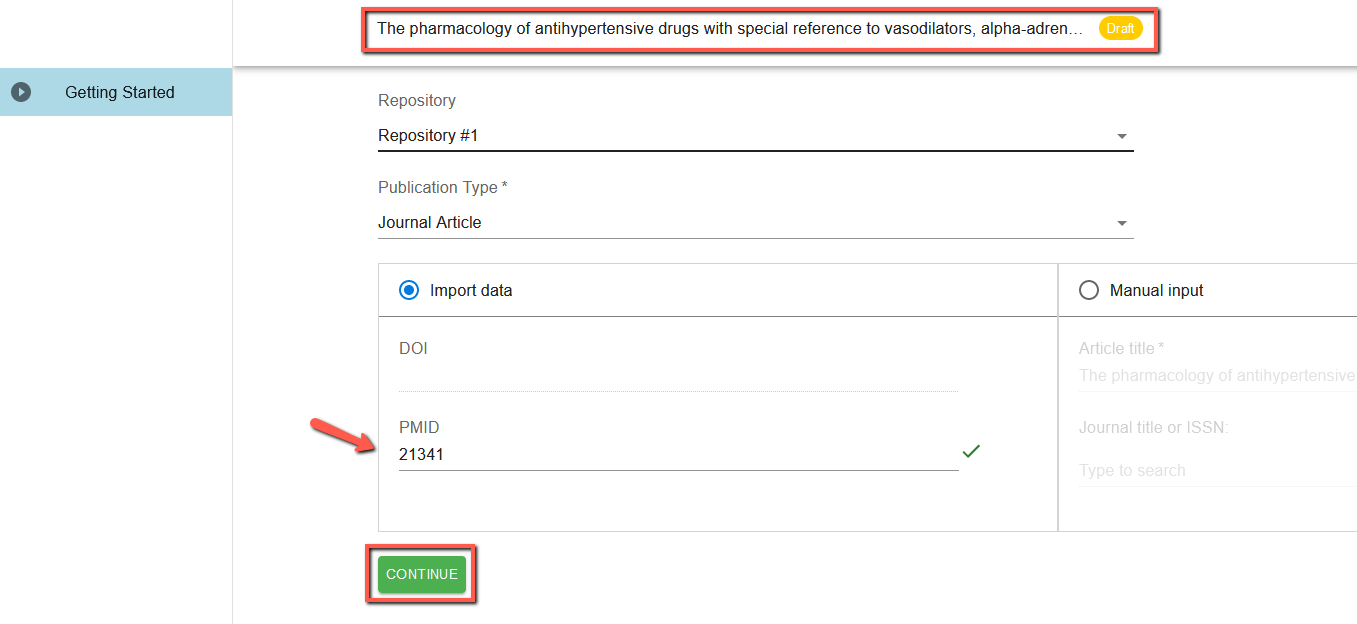Click the green checkmark next to PMID
This screenshot has height=624, width=1357.
coord(970,452)
